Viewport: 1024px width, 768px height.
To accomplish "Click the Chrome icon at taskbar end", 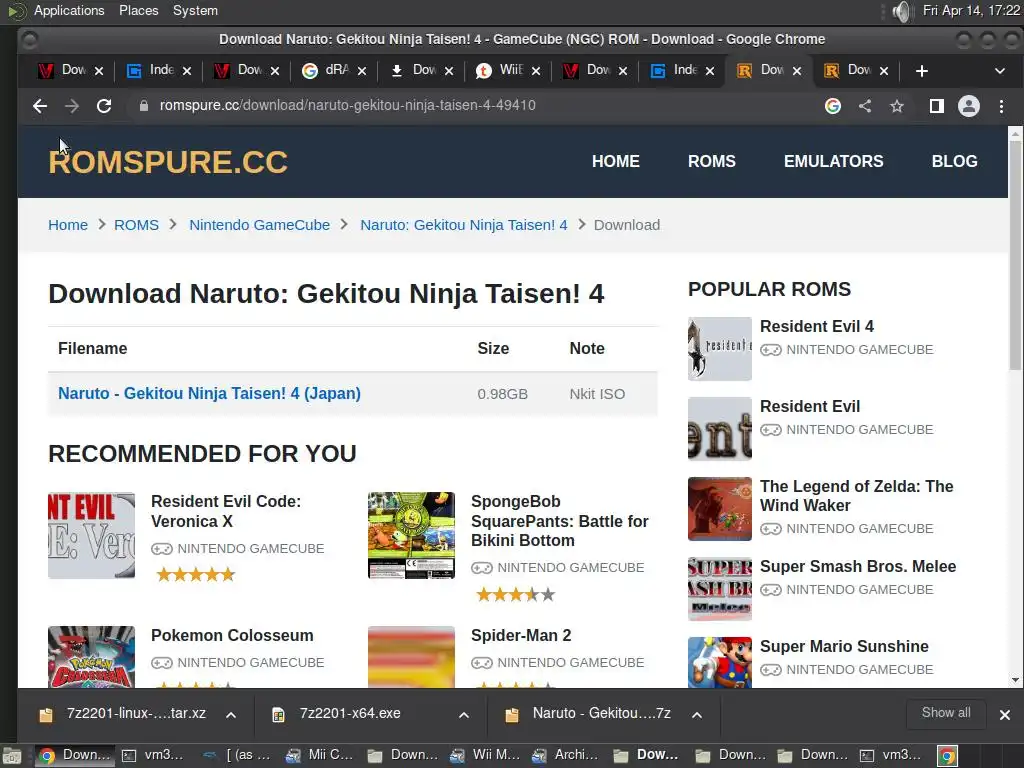I will click(x=947, y=756).
